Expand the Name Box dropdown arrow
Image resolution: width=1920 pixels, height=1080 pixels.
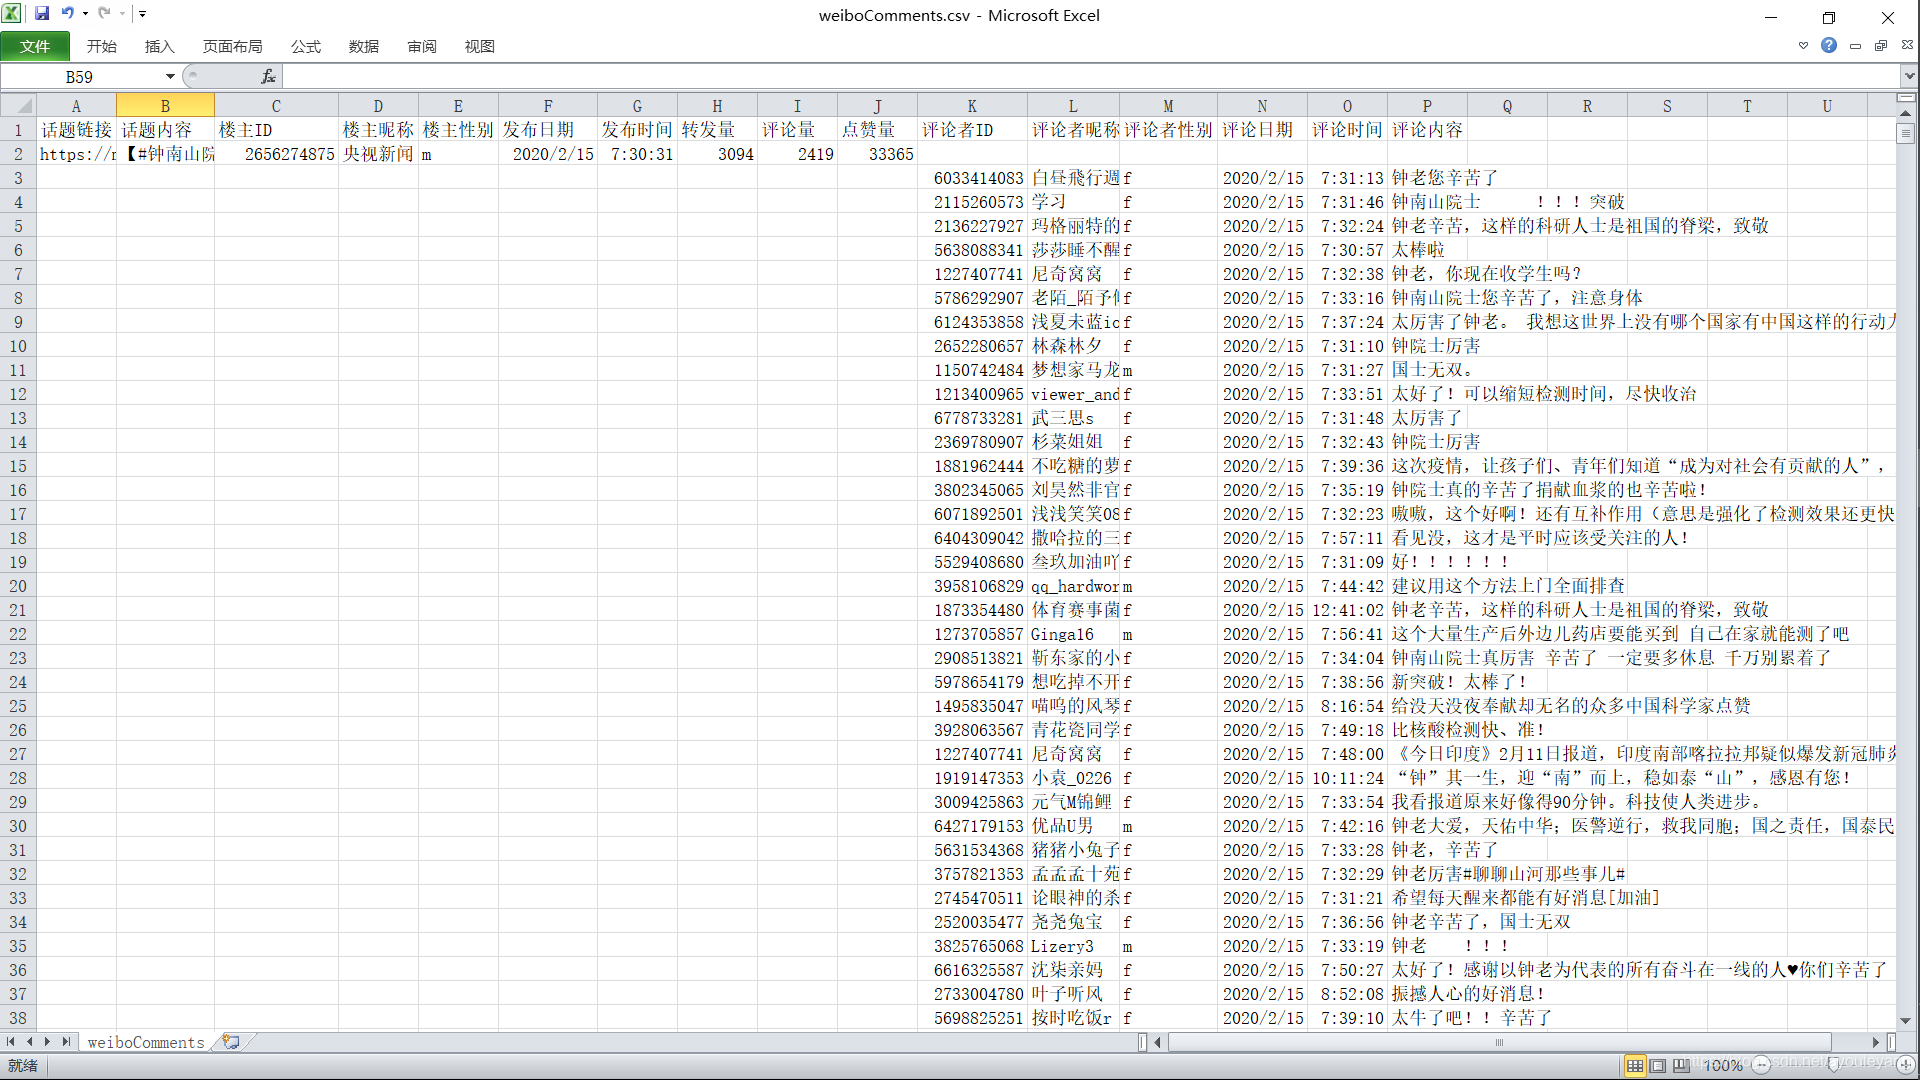(170, 77)
